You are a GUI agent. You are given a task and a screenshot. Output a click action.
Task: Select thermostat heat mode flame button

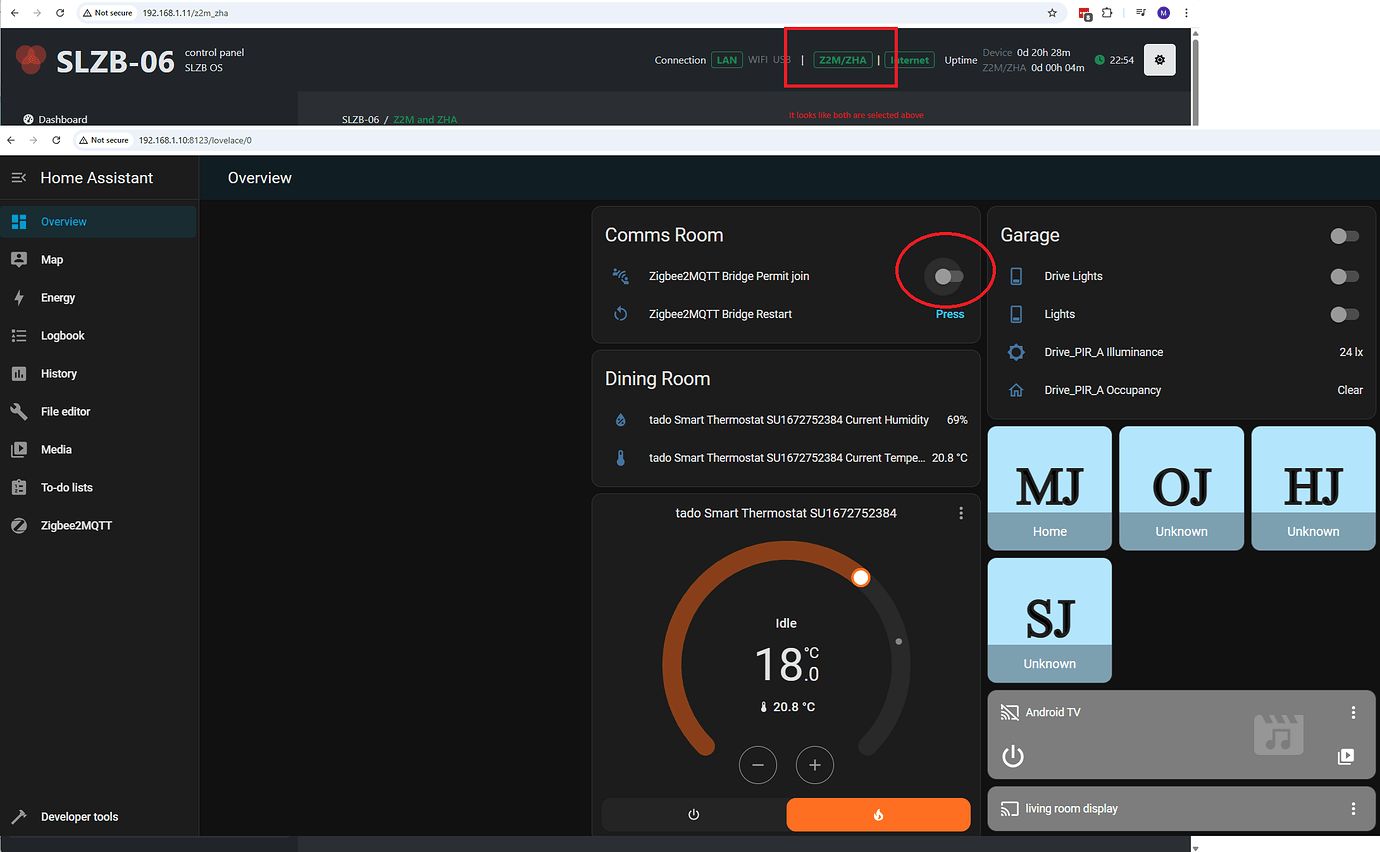878,815
